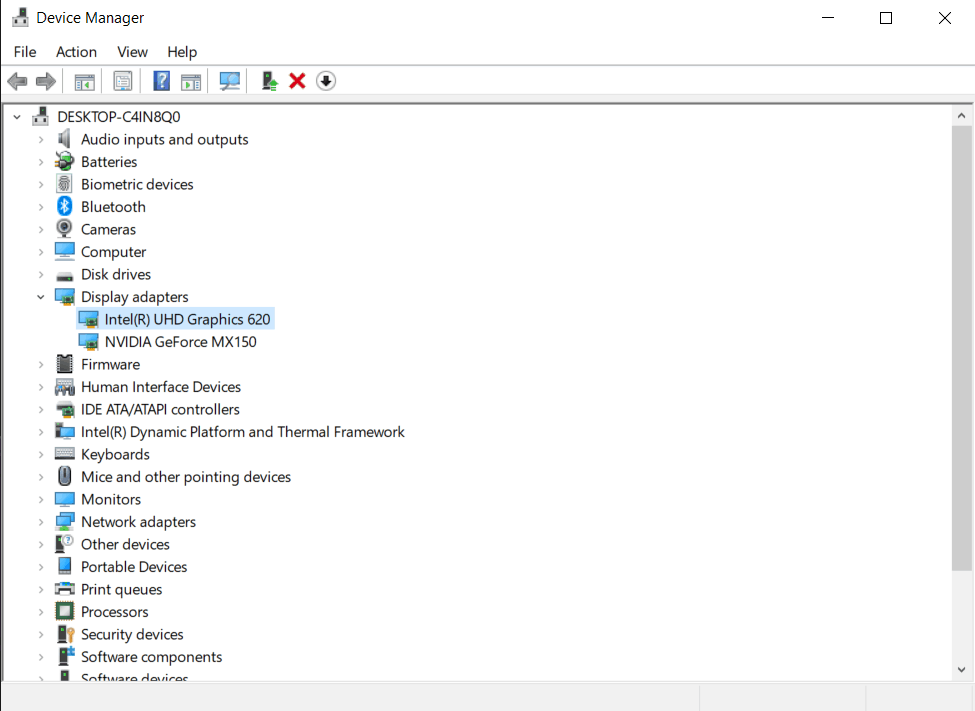Click the Back arrow toolbar icon

(x=17, y=81)
